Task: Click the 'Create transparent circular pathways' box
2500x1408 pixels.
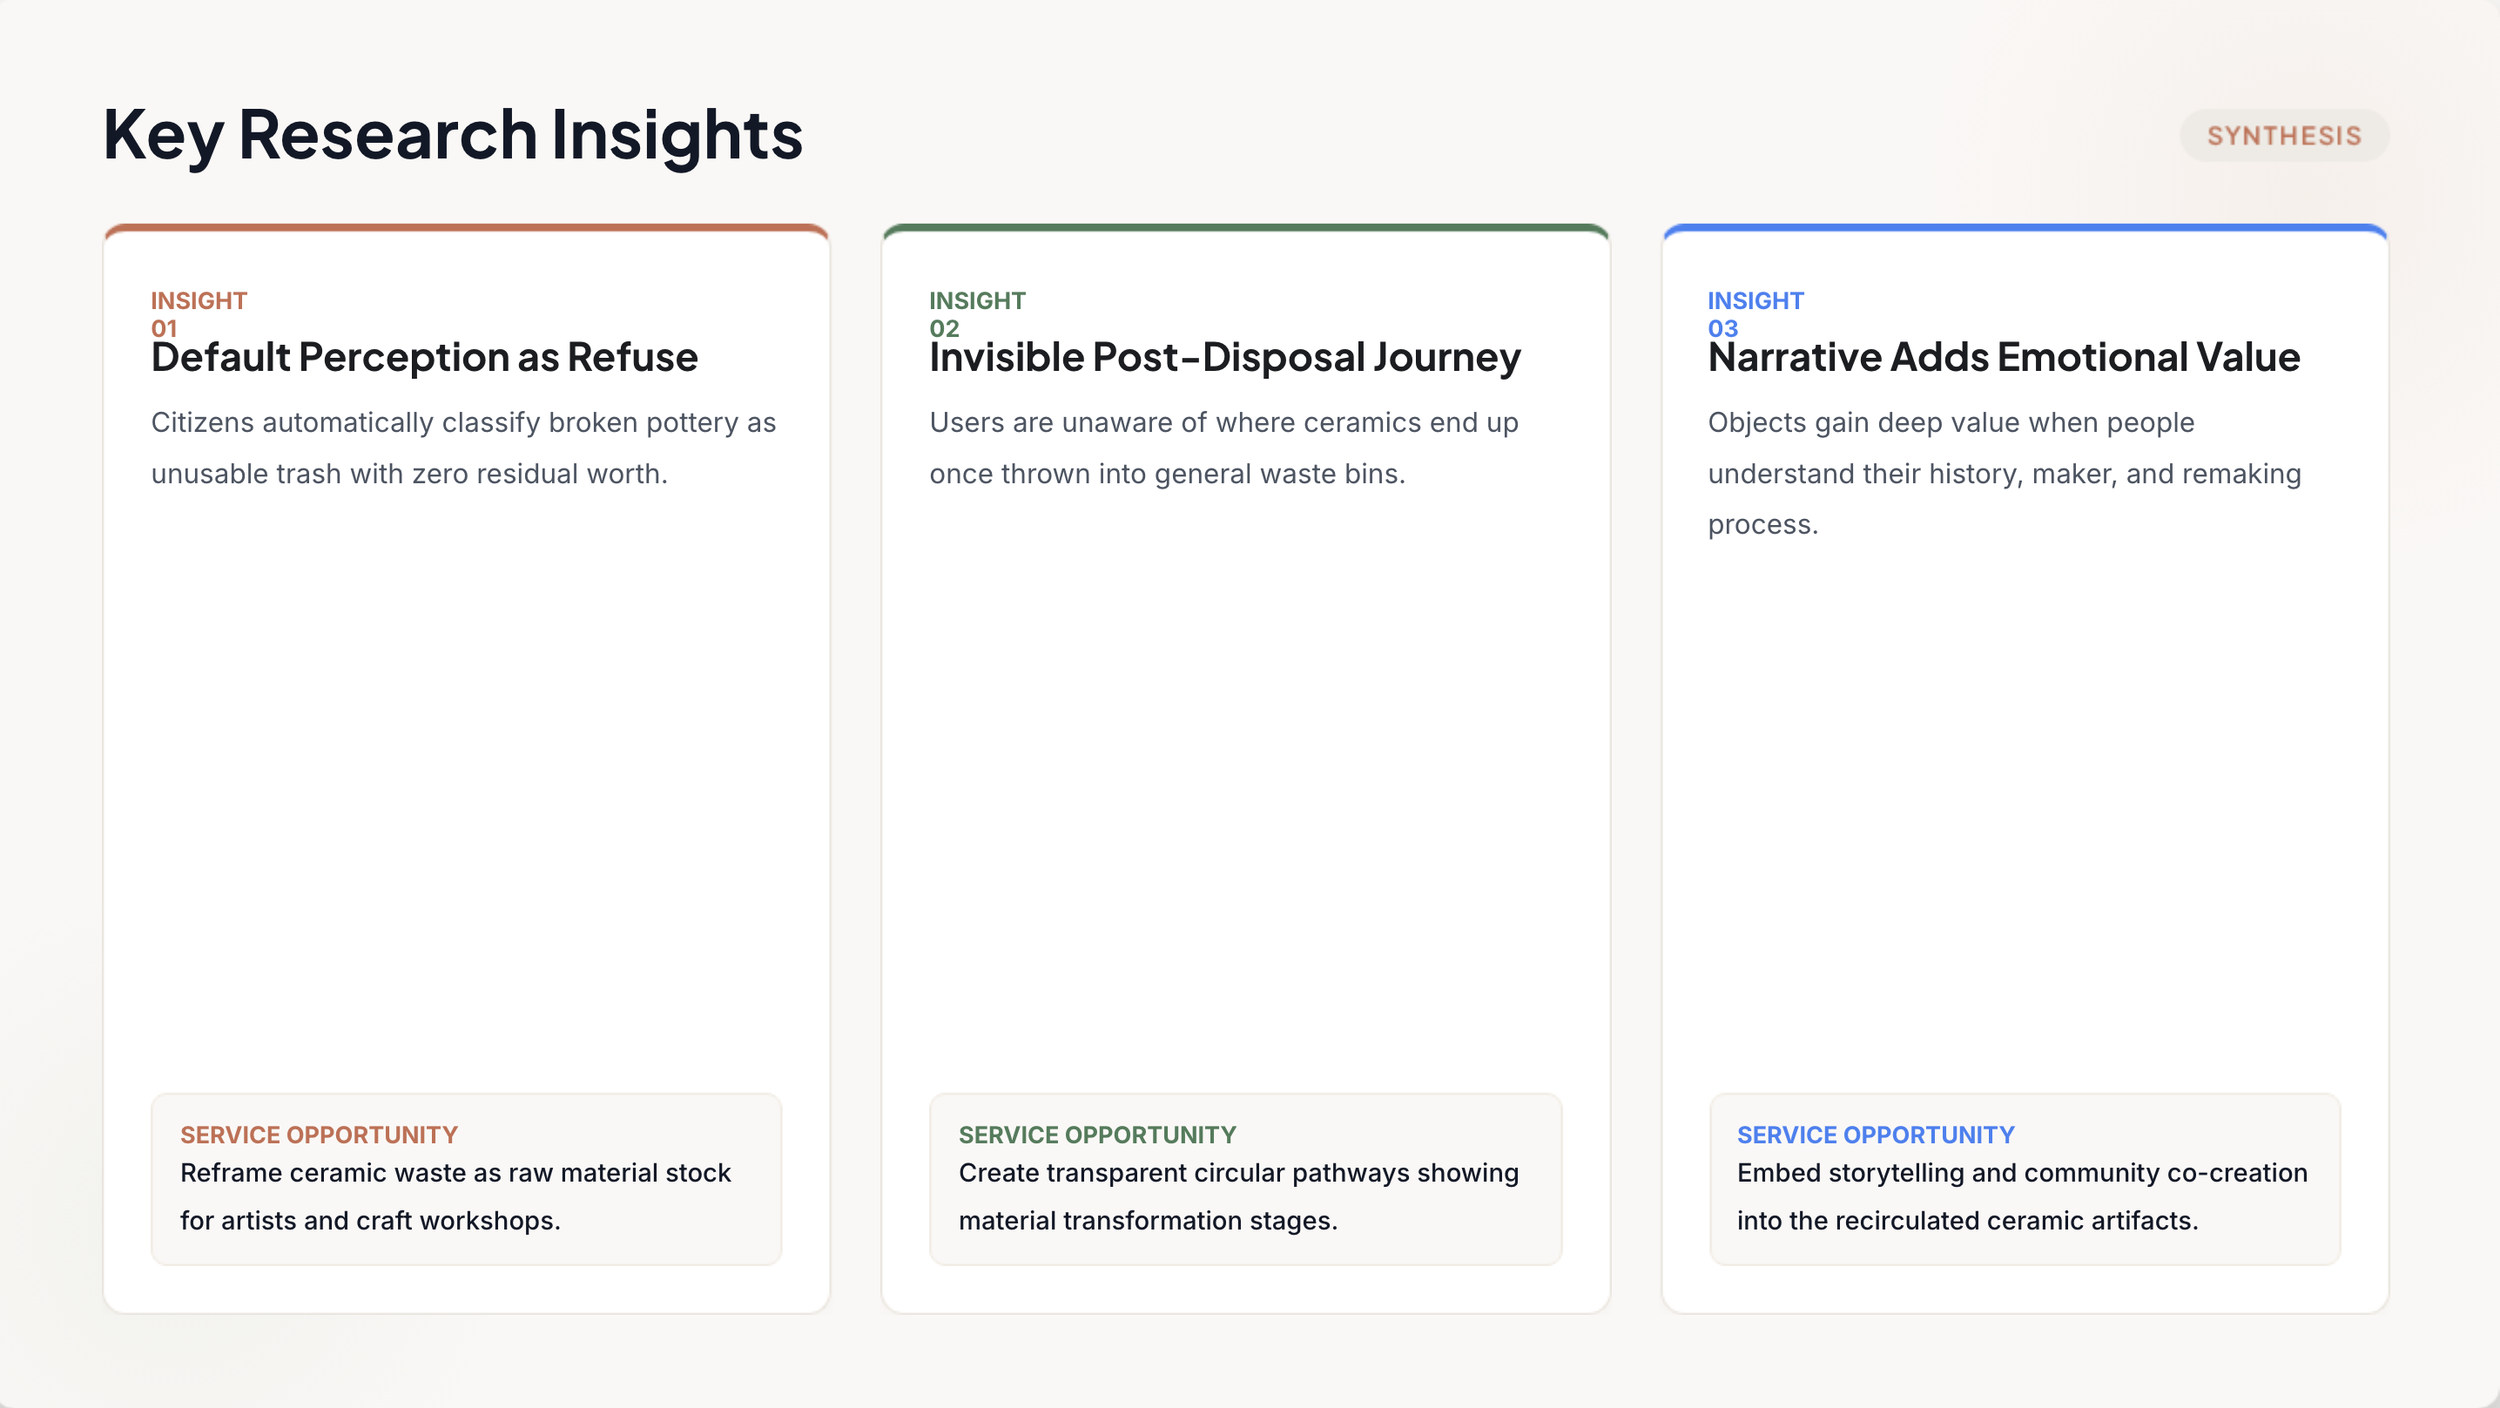Action: click(1246, 1179)
